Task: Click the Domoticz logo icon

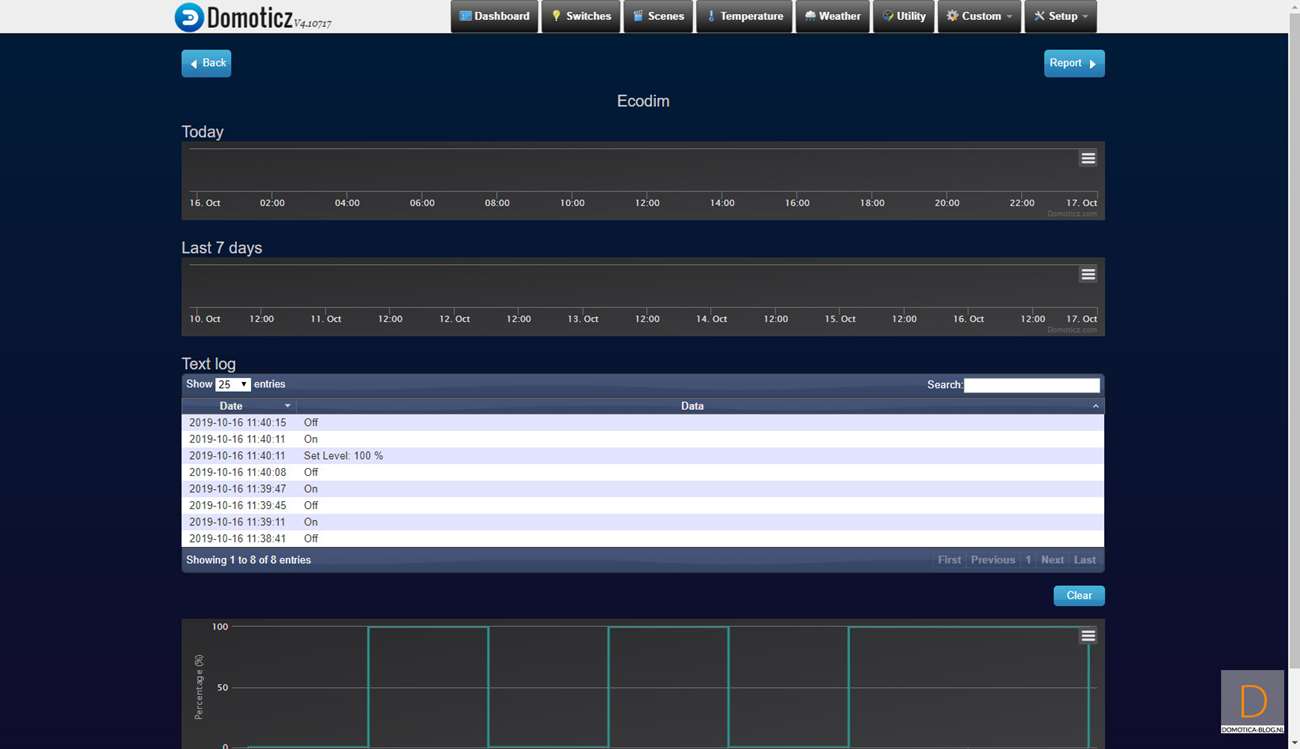Action: pyautogui.click(x=189, y=17)
